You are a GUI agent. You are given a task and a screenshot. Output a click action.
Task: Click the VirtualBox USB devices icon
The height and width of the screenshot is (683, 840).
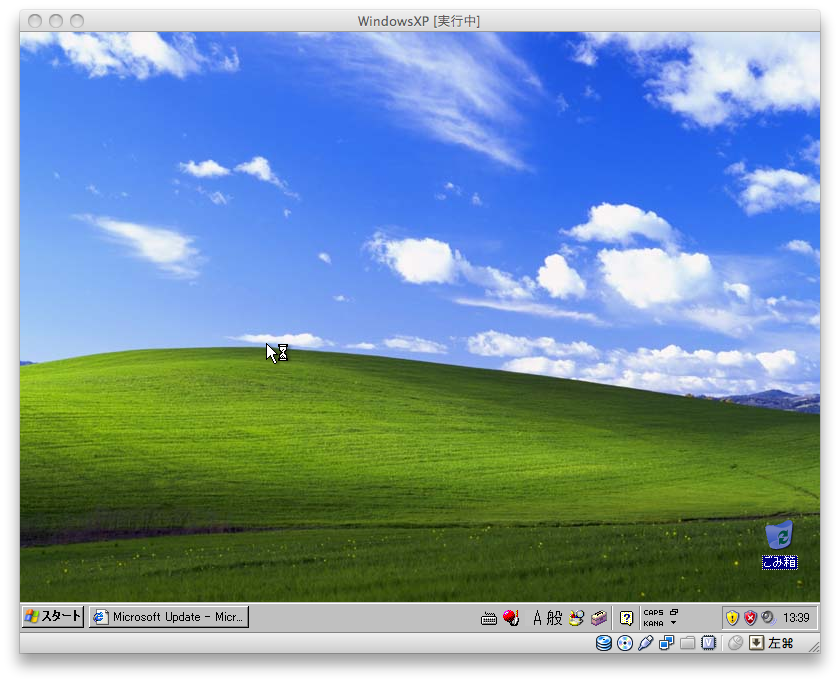pyautogui.click(x=646, y=643)
